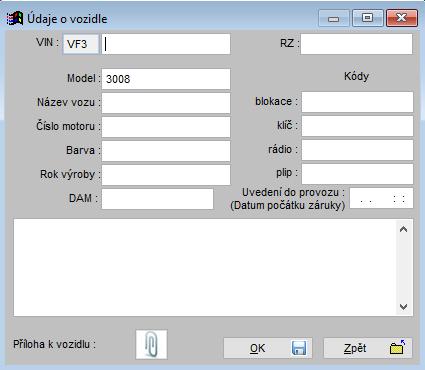Image resolution: width=425 pixels, height=370 pixels.
Task: Click the floppy disk save icon on OK
Action: pyautogui.click(x=299, y=348)
